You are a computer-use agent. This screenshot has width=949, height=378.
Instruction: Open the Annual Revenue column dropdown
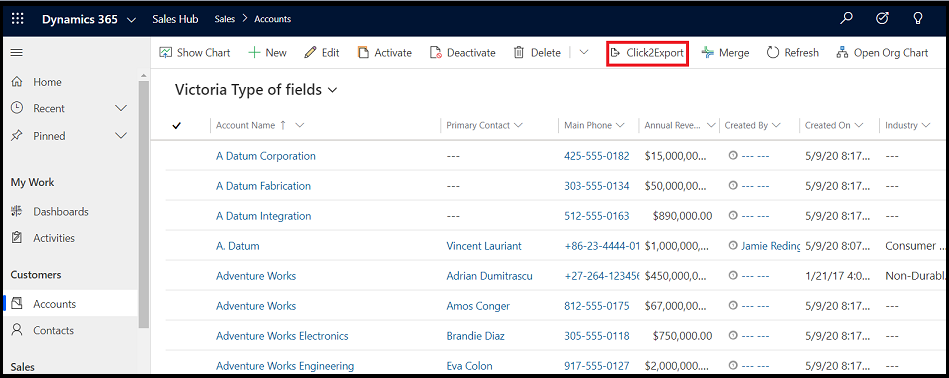(x=711, y=125)
